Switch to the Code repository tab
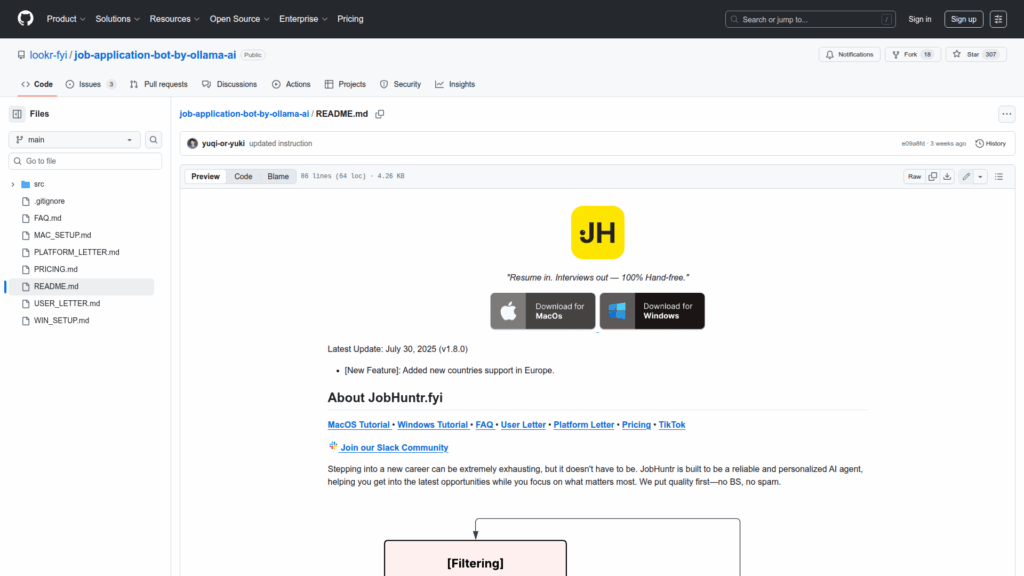 click(37, 84)
